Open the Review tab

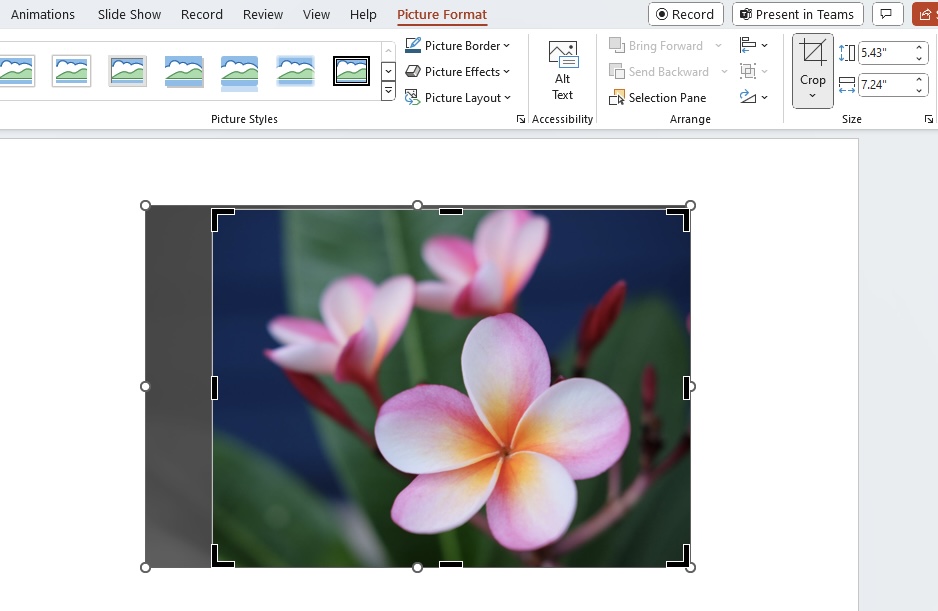click(x=263, y=14)
